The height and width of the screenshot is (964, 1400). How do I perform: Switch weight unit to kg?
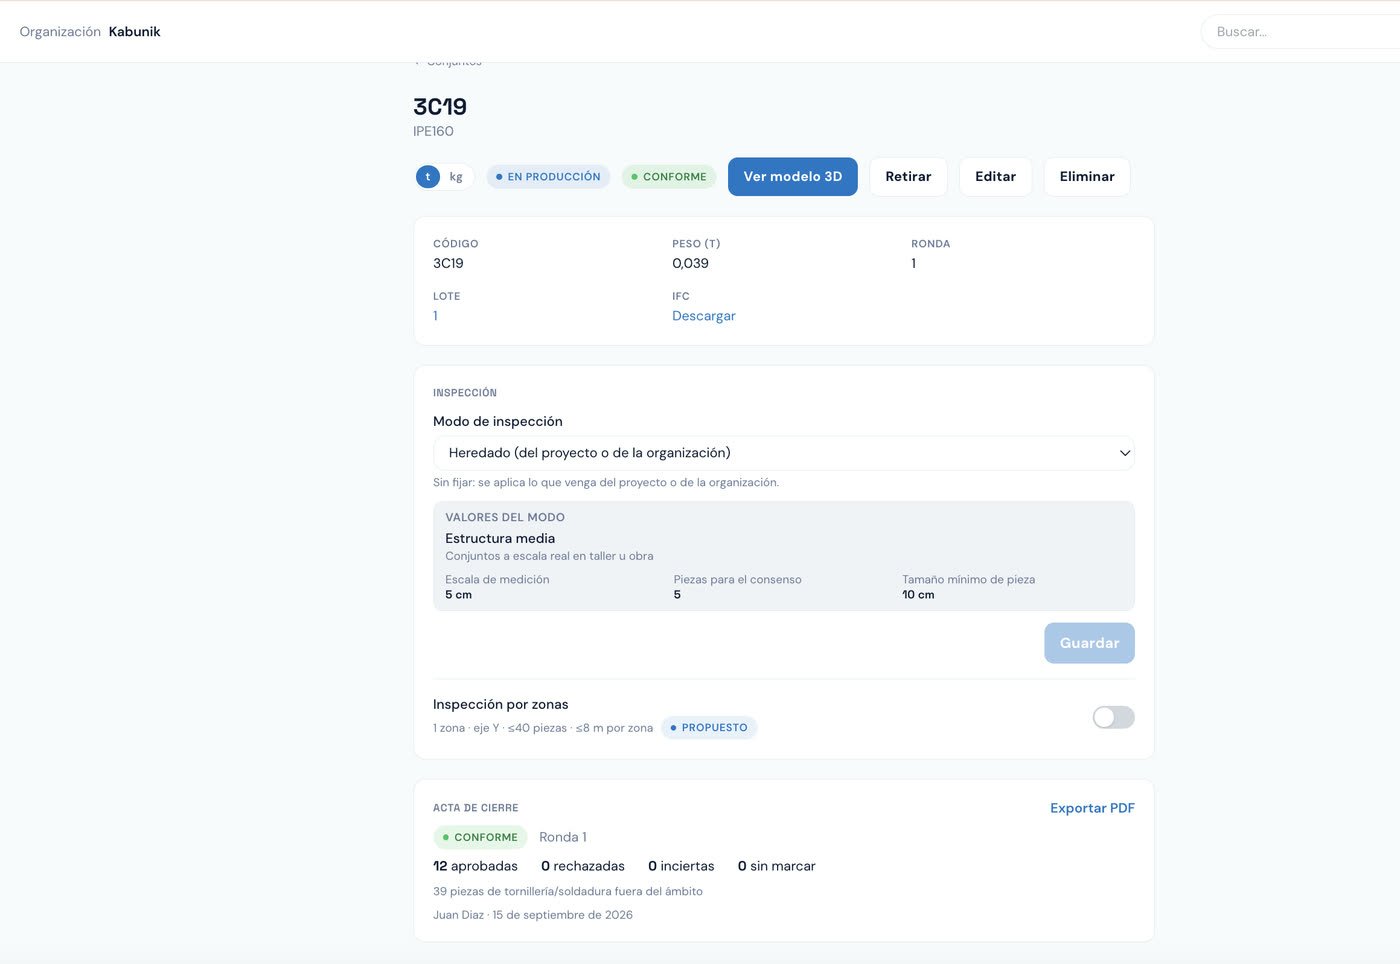click(456, 177)
